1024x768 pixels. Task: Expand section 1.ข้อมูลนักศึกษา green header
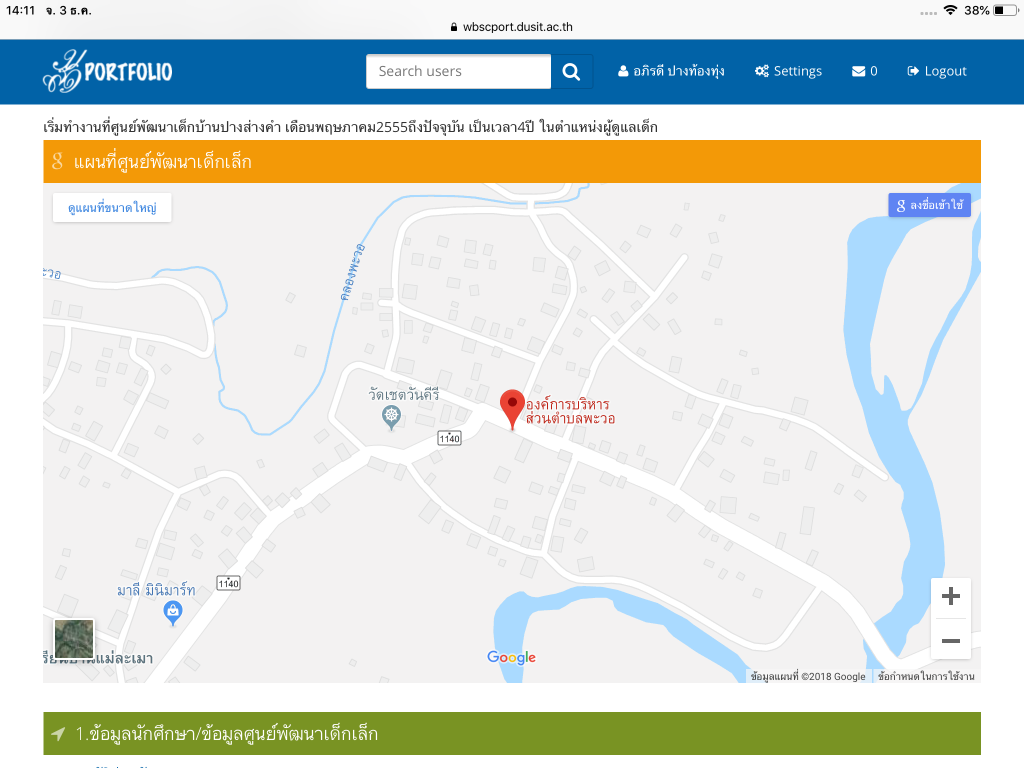pos(511,734)
